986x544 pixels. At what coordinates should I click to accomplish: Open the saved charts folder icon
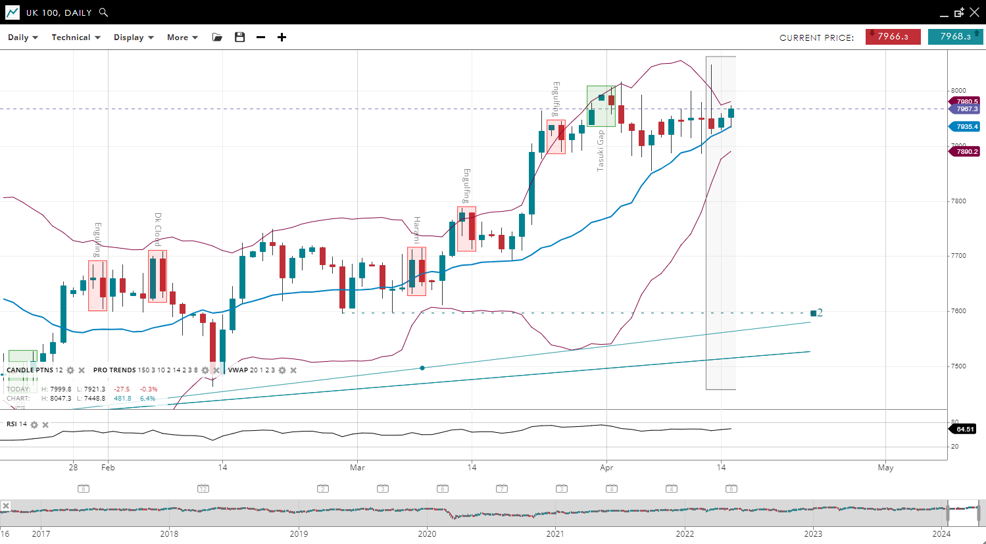pos(217,37)
